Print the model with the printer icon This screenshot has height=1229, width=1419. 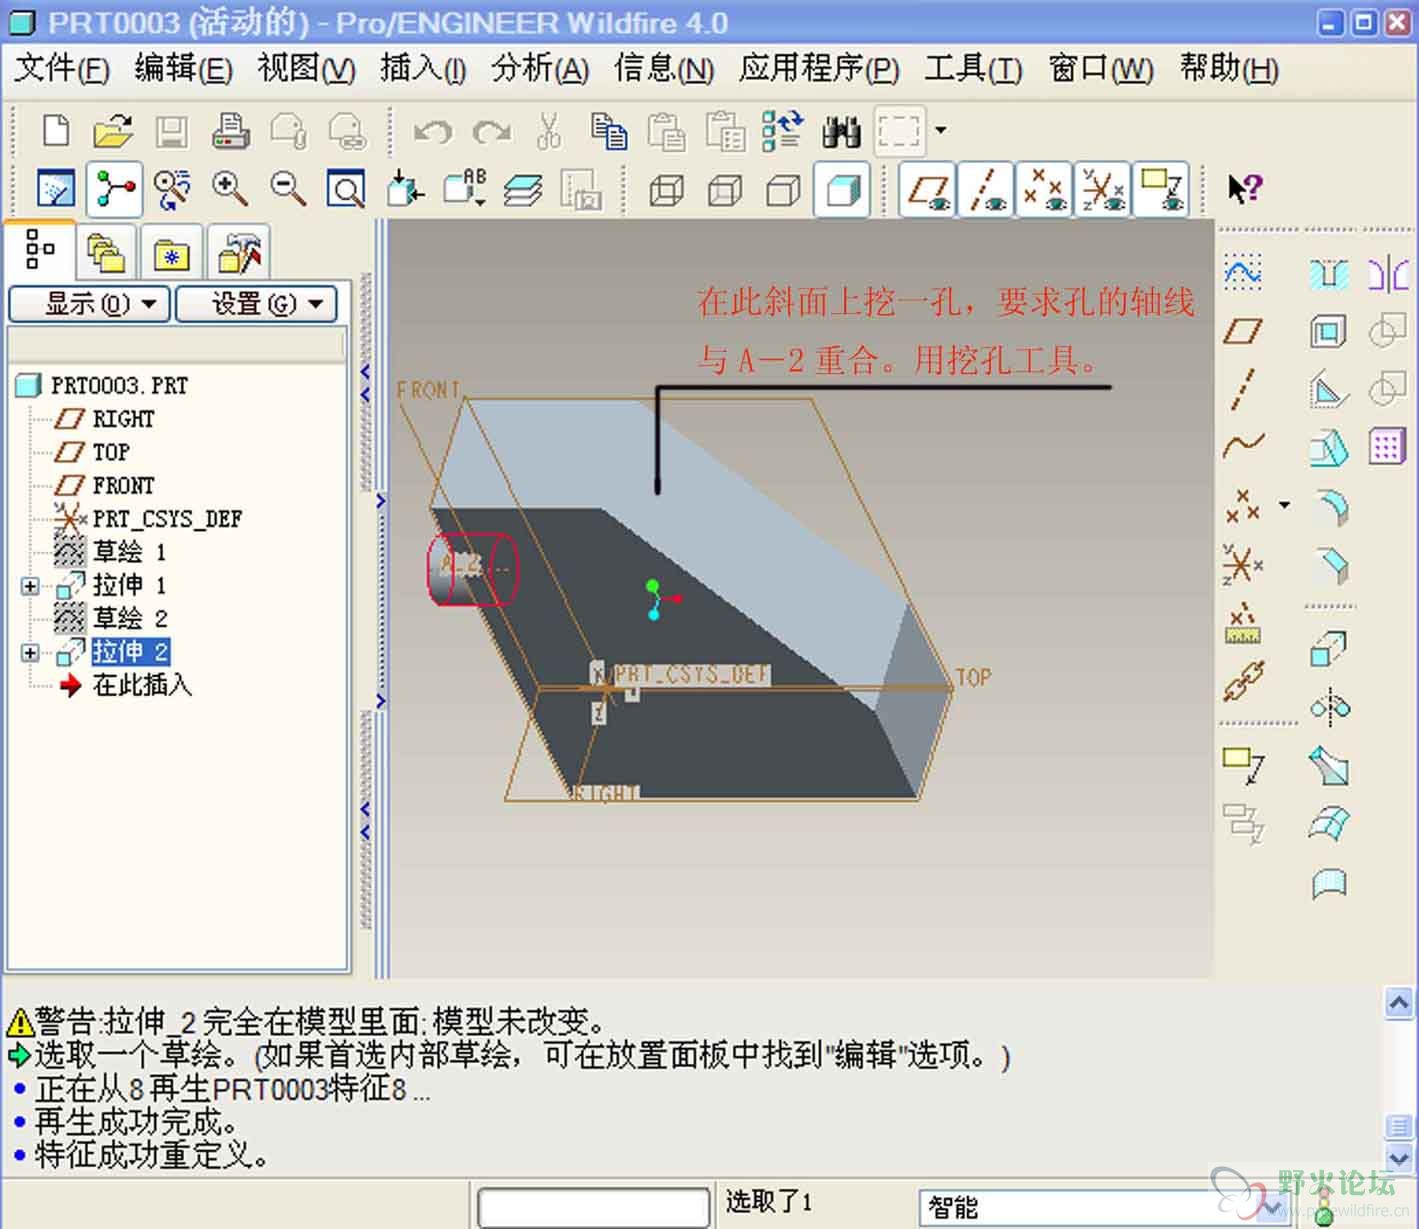click(230, 131)
